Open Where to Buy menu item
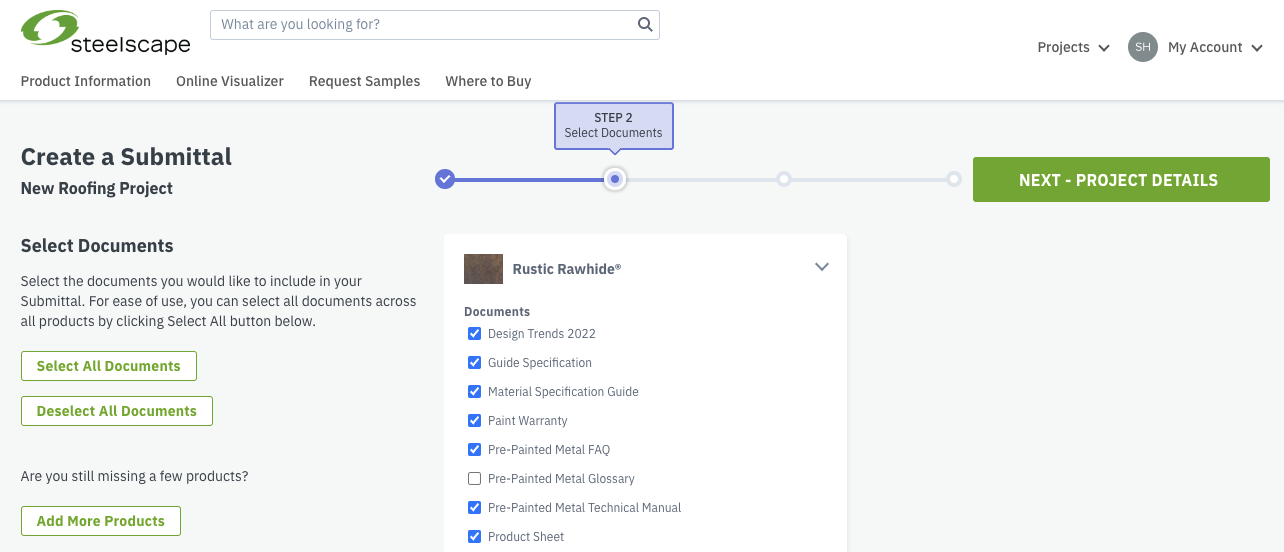This screenshot has height=552, width=1284. [x=488, y=81]
